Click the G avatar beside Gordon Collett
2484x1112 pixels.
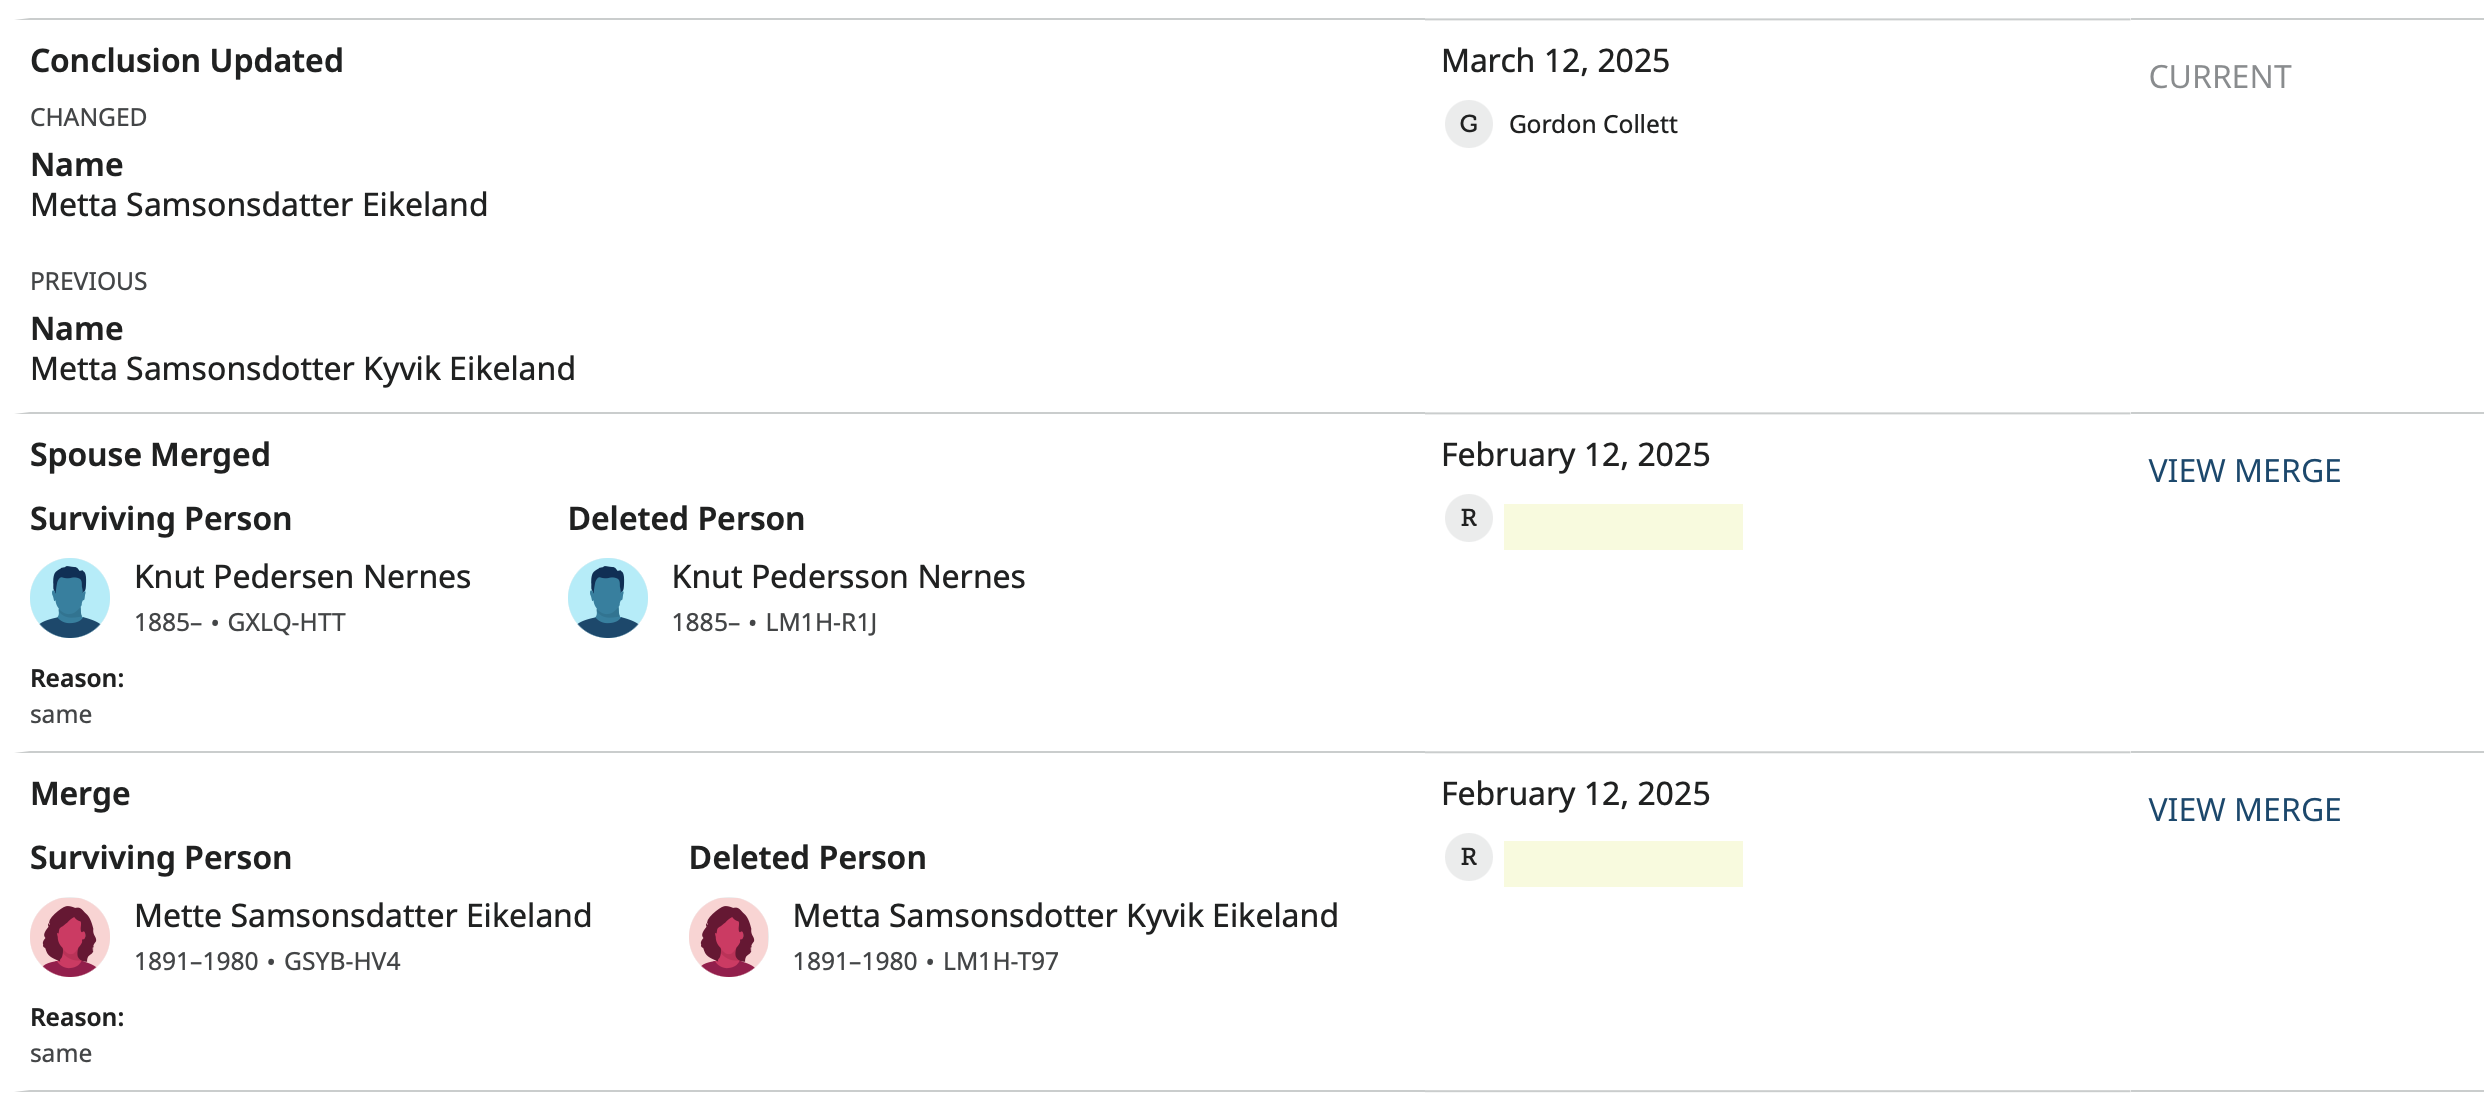point(1468,124)
